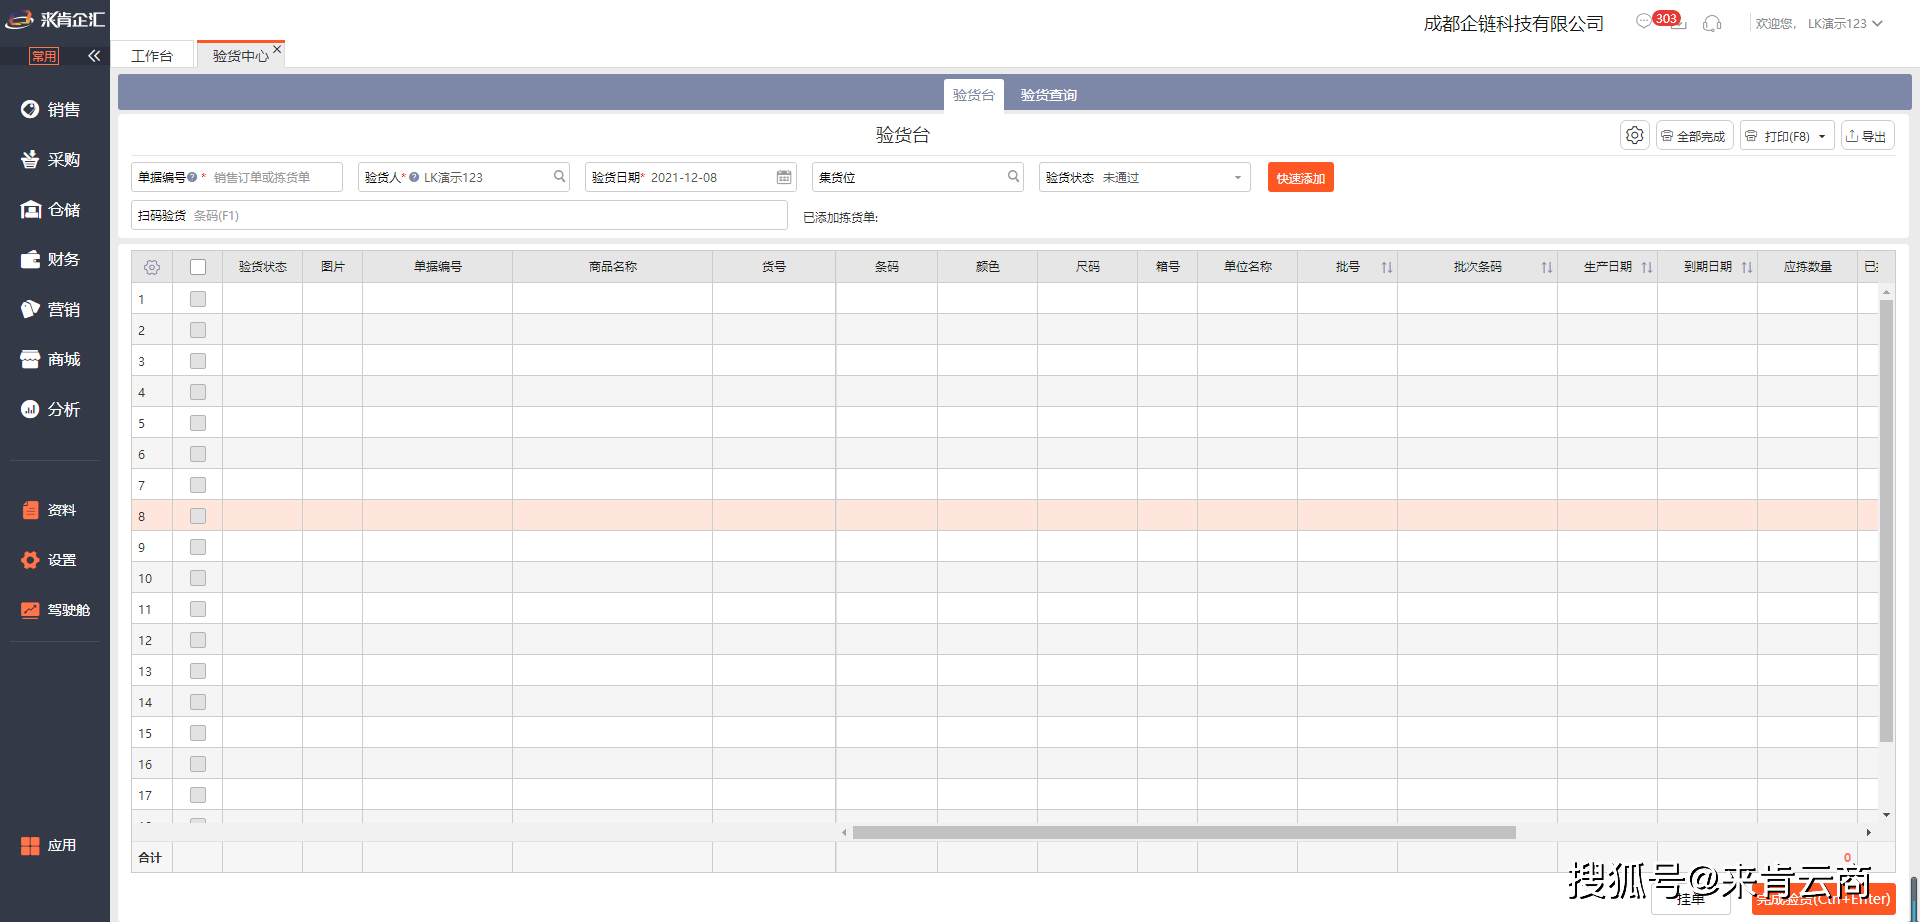
Task: Click the table column settings gear icon
Action: click(152, 267)
